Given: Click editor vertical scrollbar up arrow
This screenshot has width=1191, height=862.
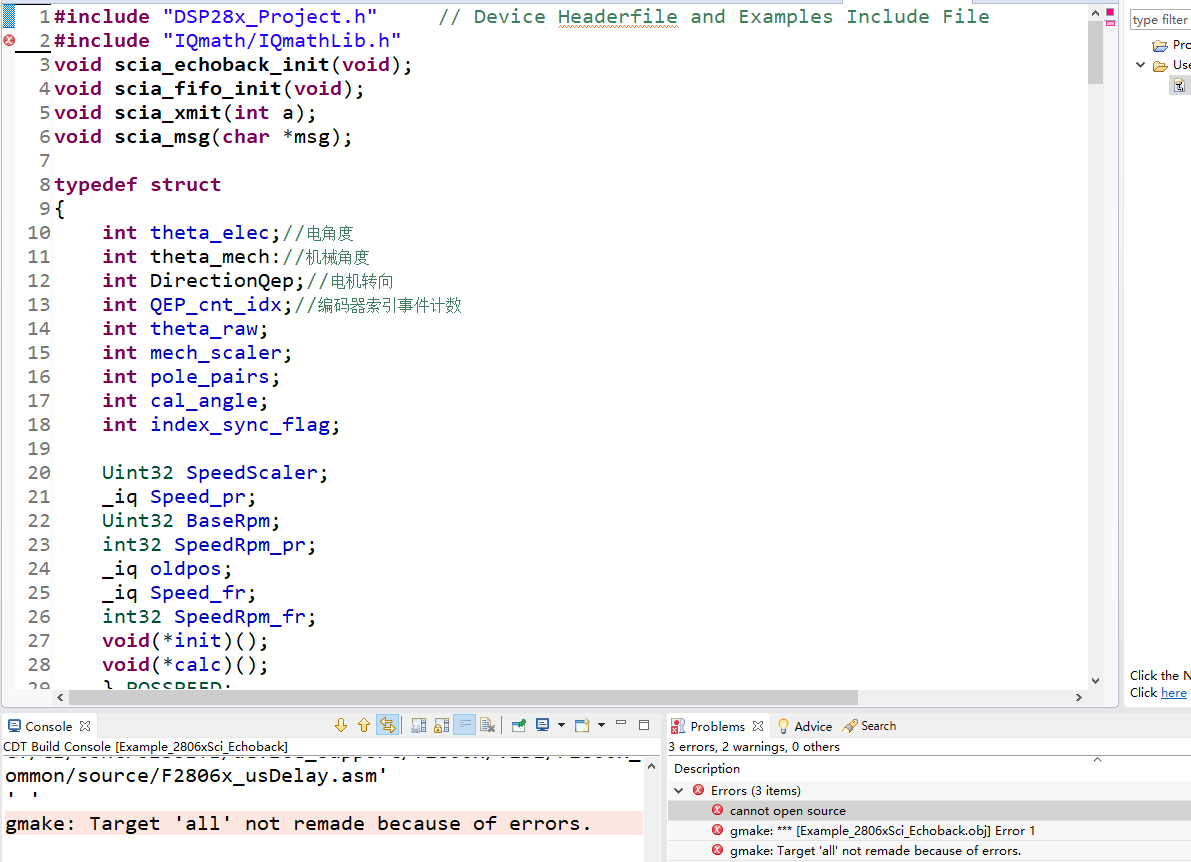Looking at the screenshot, I should [1095, 13].
